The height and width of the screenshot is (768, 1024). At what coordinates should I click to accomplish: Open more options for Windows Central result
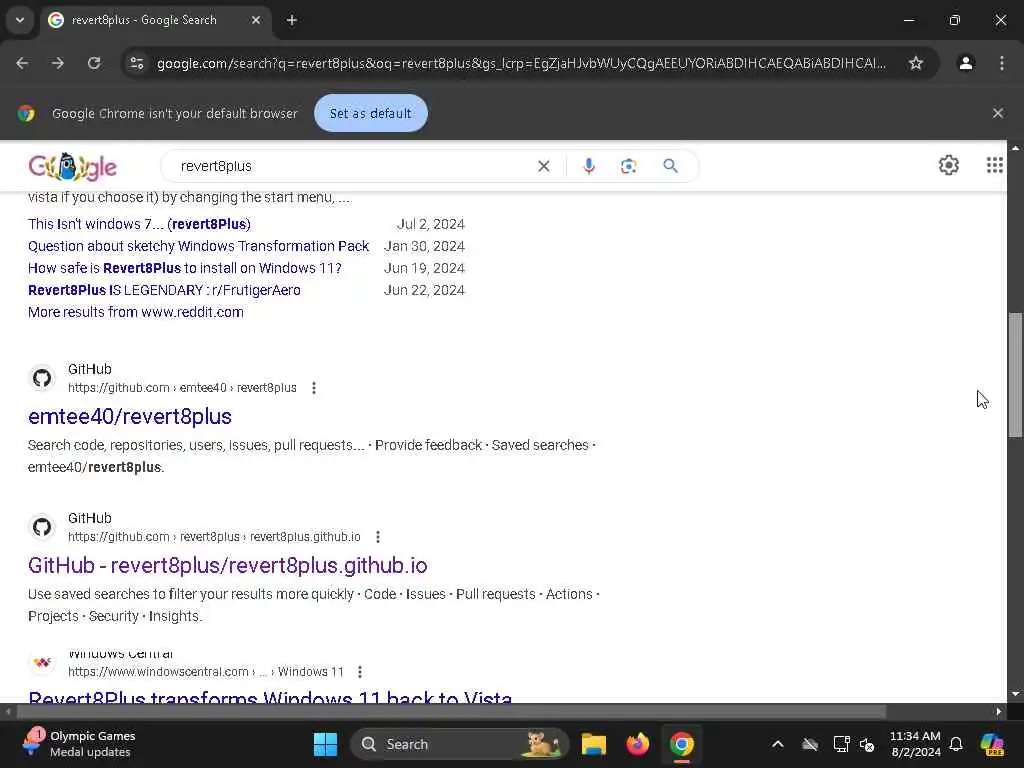360,672
